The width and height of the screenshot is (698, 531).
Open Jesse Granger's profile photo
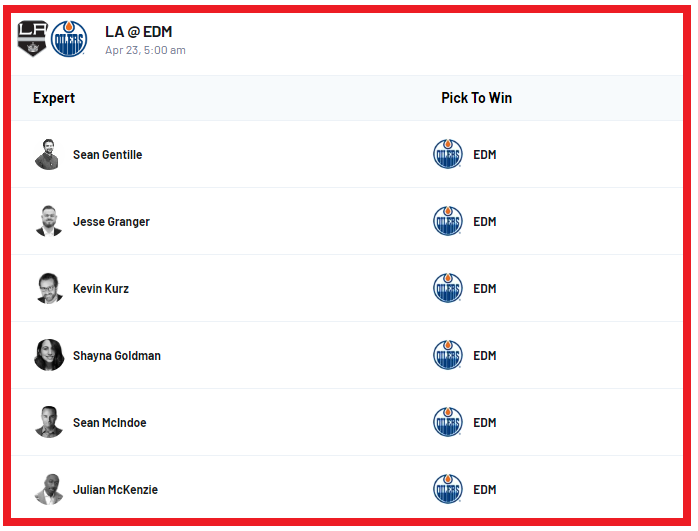click(x=48, y=221)
